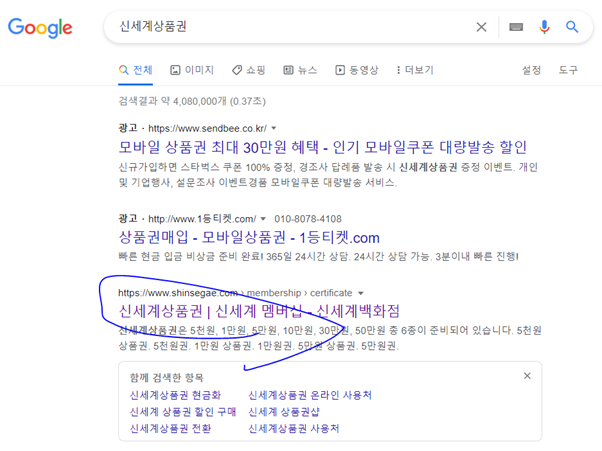602x451 pixels.
Task: Open related search 신세계 상품권샵
Action: click(x=284, y=412)
